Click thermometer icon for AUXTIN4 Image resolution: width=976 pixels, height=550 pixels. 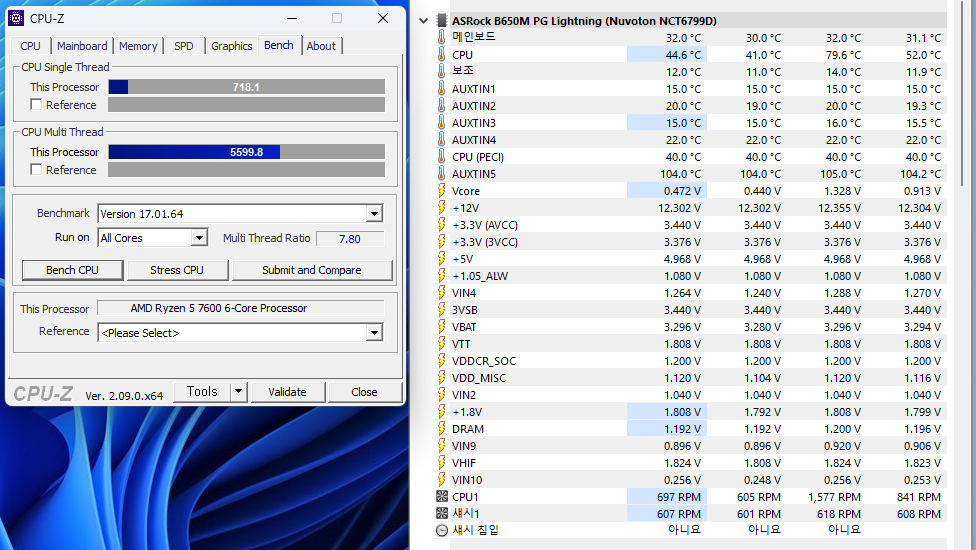point(441,139)
